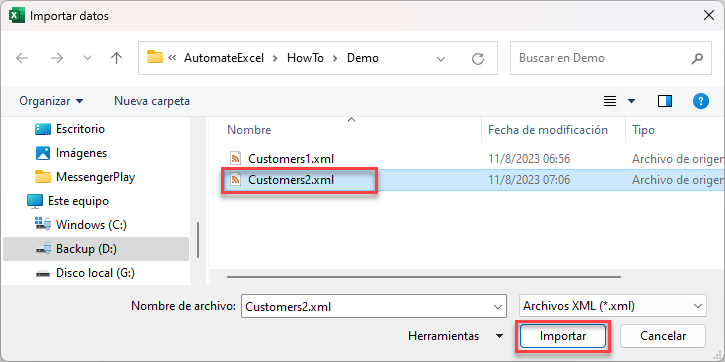Open the MessengerPlay folder in sidebar
The height and width of the screenshot is (362, 725).
click(95, 177)
